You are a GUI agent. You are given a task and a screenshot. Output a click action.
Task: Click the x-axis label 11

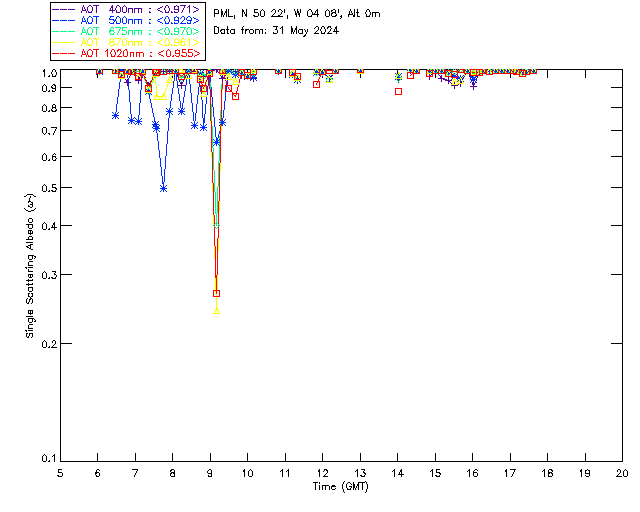click(x=285, y=473)
